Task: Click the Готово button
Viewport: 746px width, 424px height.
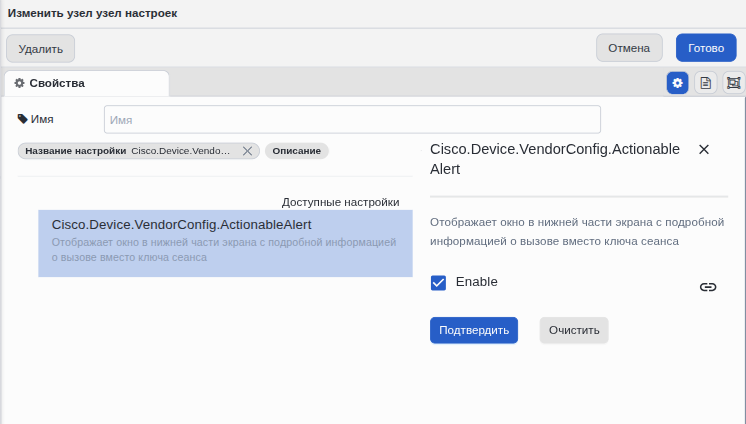Action: [x=706, y=48]
